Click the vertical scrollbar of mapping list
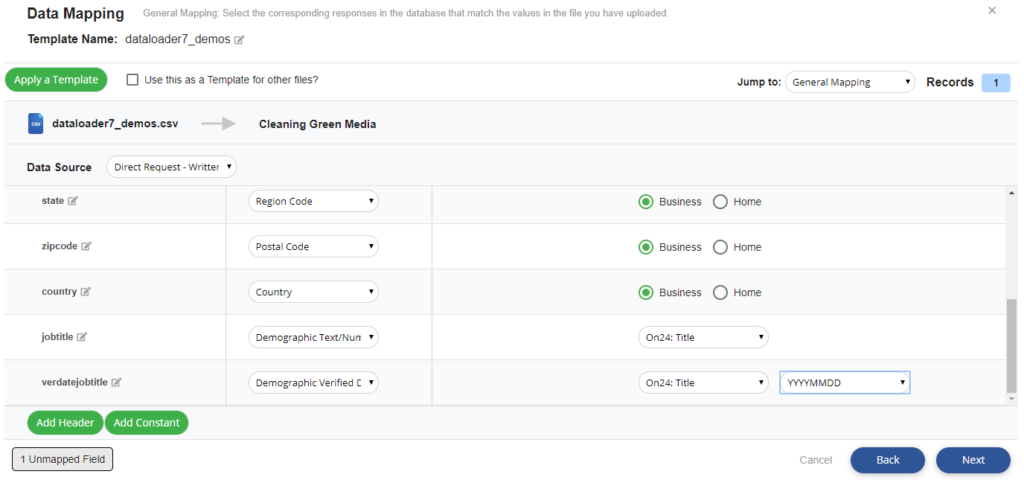 pyautogui.click(x=1011, y=340)
